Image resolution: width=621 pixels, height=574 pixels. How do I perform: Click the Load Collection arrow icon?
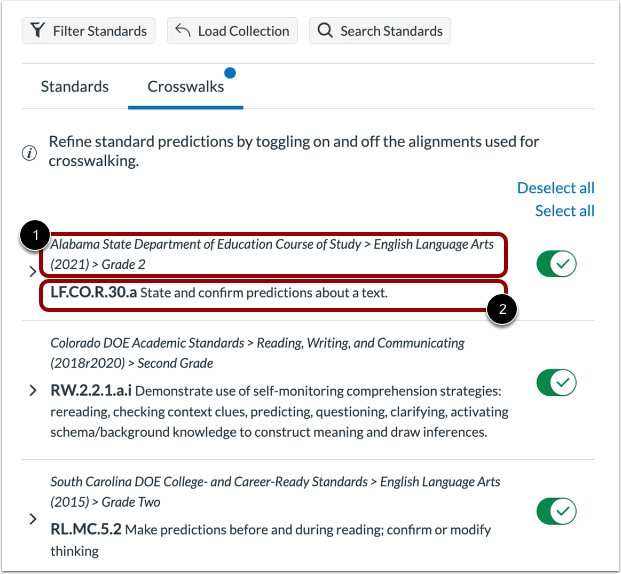click(183, 30)
